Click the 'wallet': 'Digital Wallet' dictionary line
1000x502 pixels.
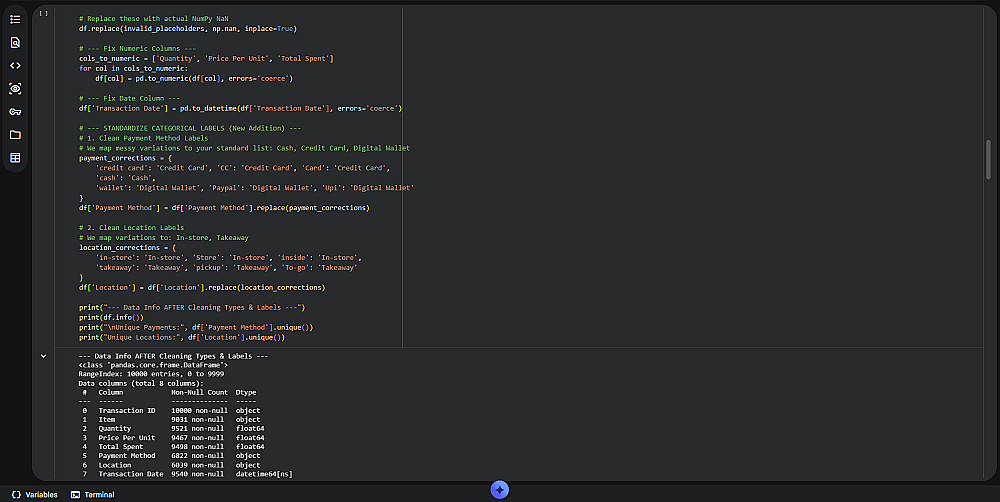254,188
